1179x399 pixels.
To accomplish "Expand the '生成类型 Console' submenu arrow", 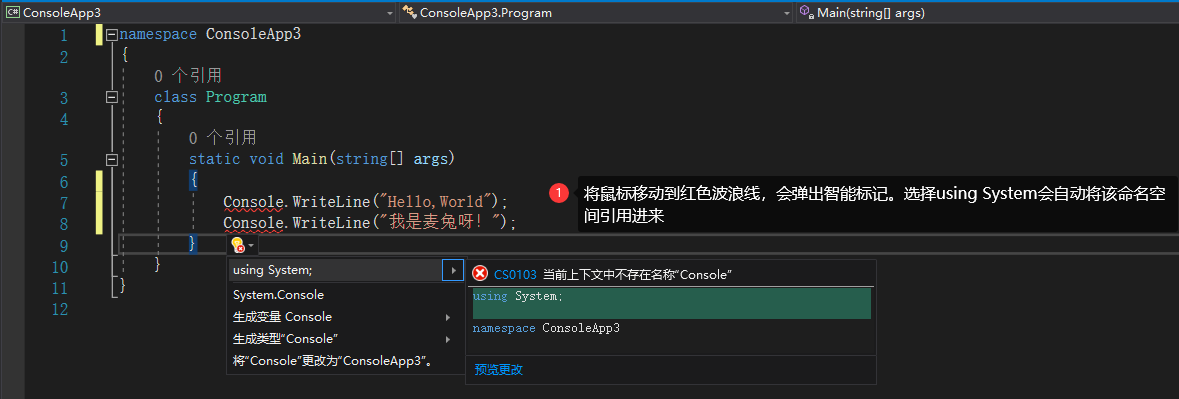I will tap(448, 339).
